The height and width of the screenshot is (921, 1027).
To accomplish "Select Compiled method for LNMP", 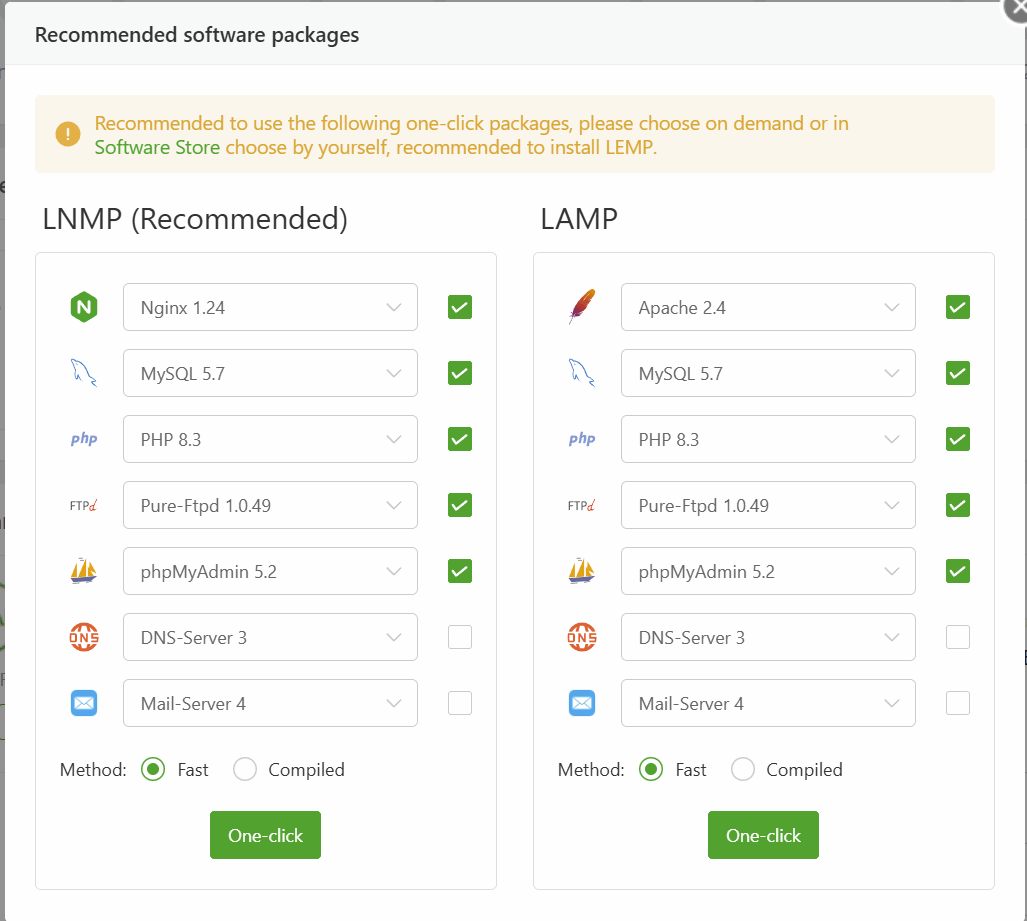I will point(245,769).
